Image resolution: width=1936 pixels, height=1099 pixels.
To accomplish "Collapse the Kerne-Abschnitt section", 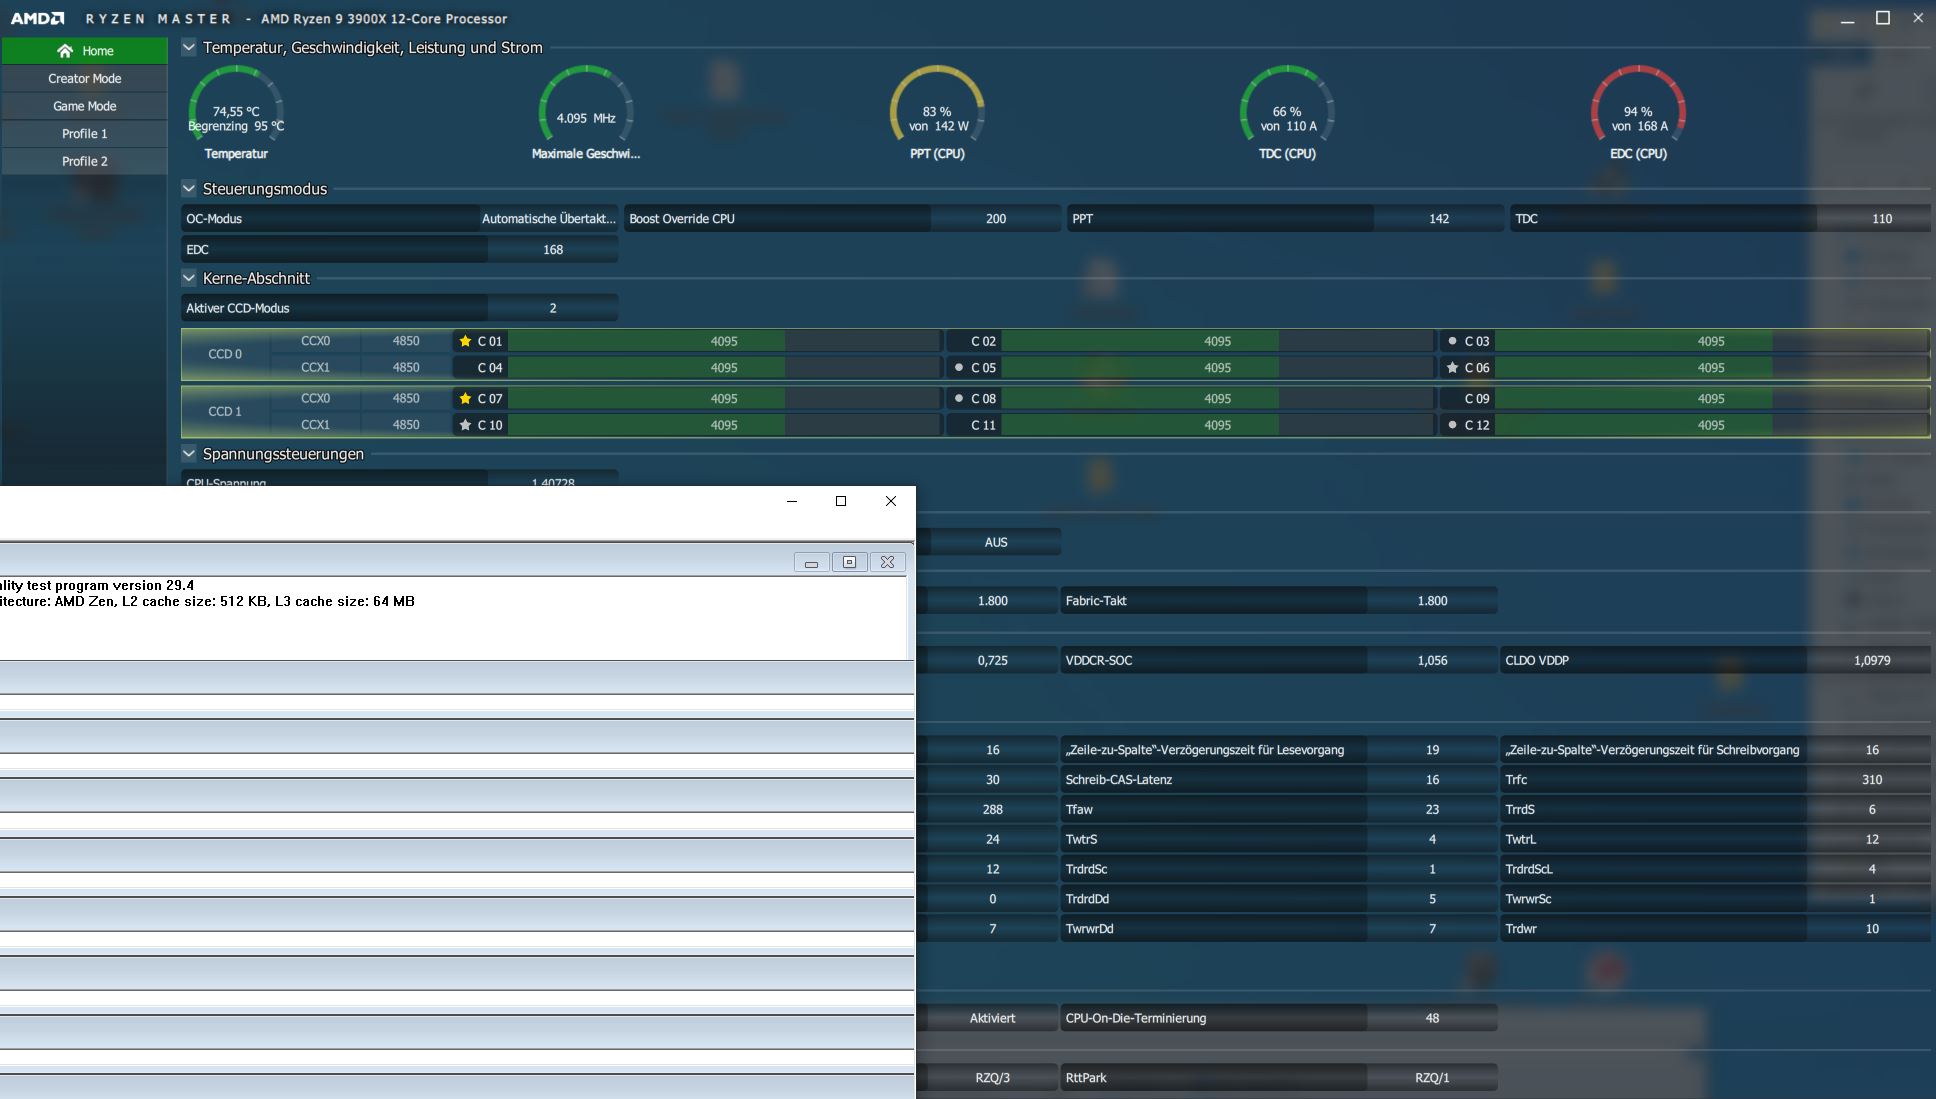I will point(189,278).
